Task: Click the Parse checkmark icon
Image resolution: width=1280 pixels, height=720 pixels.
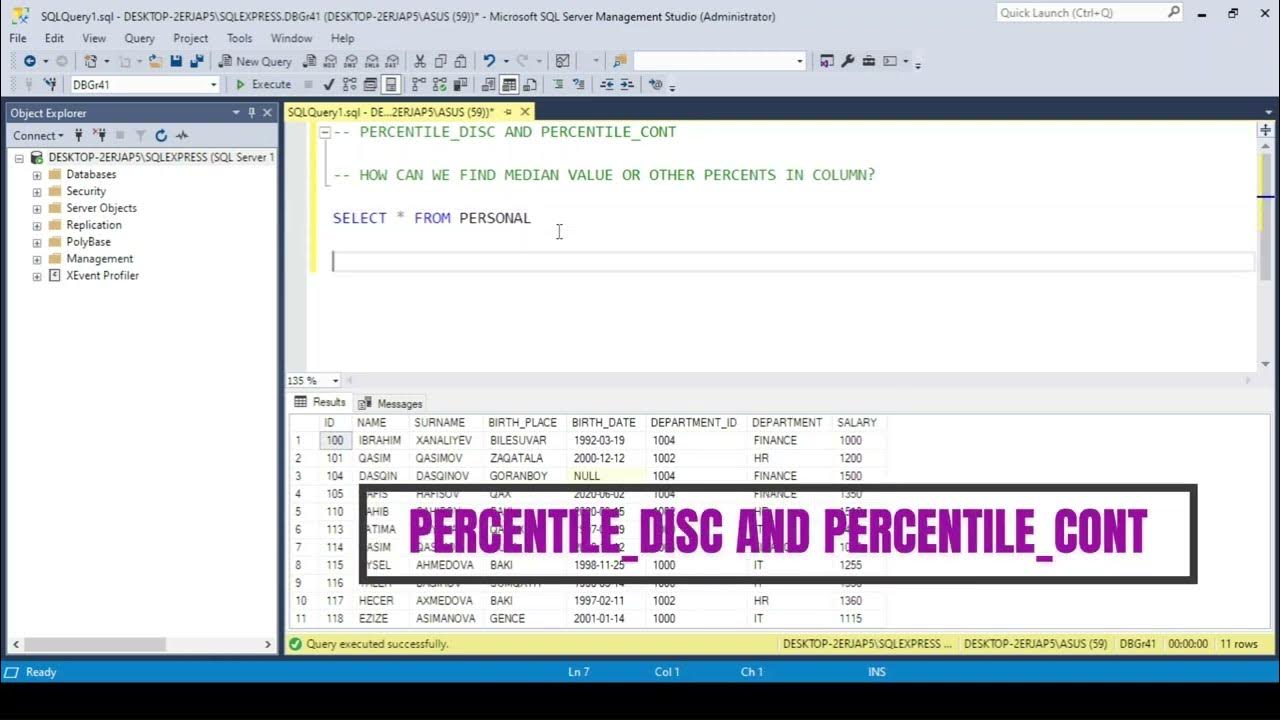Action: click(329, 85)
